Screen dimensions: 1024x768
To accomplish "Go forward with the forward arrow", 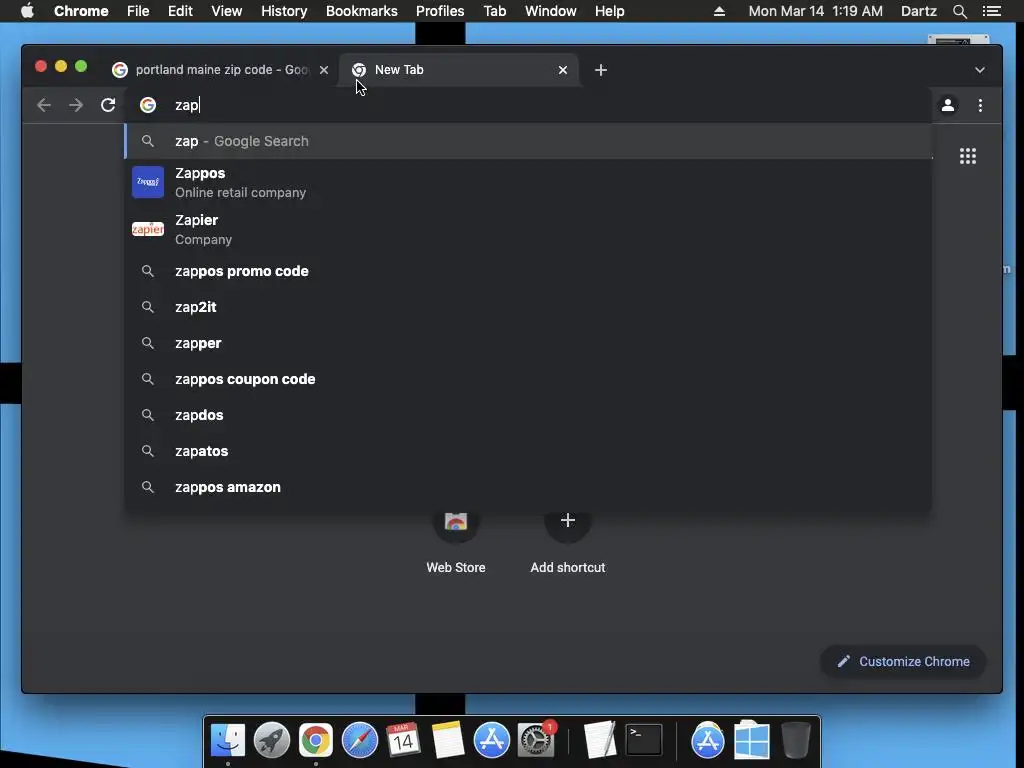I will click(x=76, y=105).
